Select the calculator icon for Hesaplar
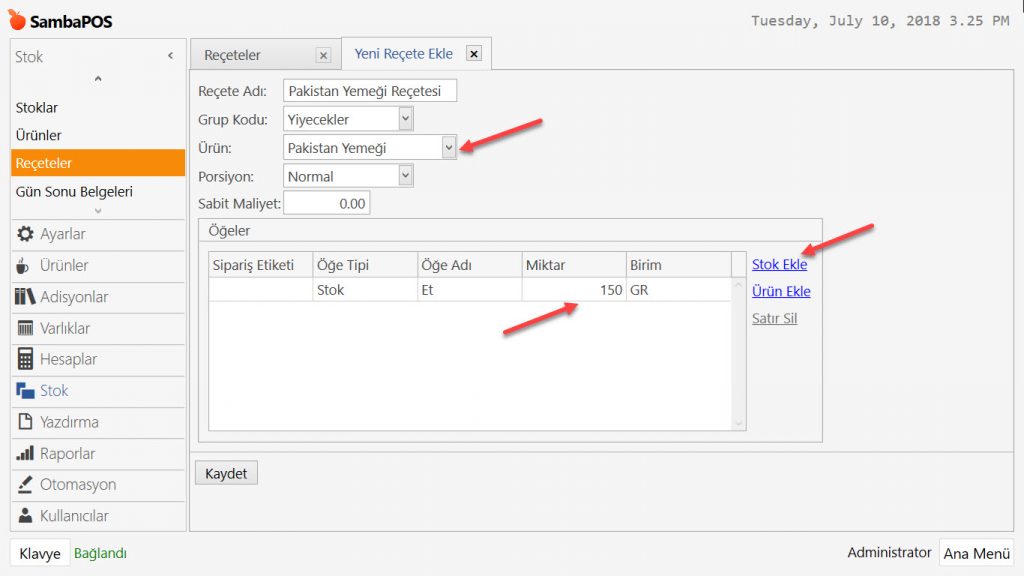This screenshot has height=576, width=1024. click(25, 359)
